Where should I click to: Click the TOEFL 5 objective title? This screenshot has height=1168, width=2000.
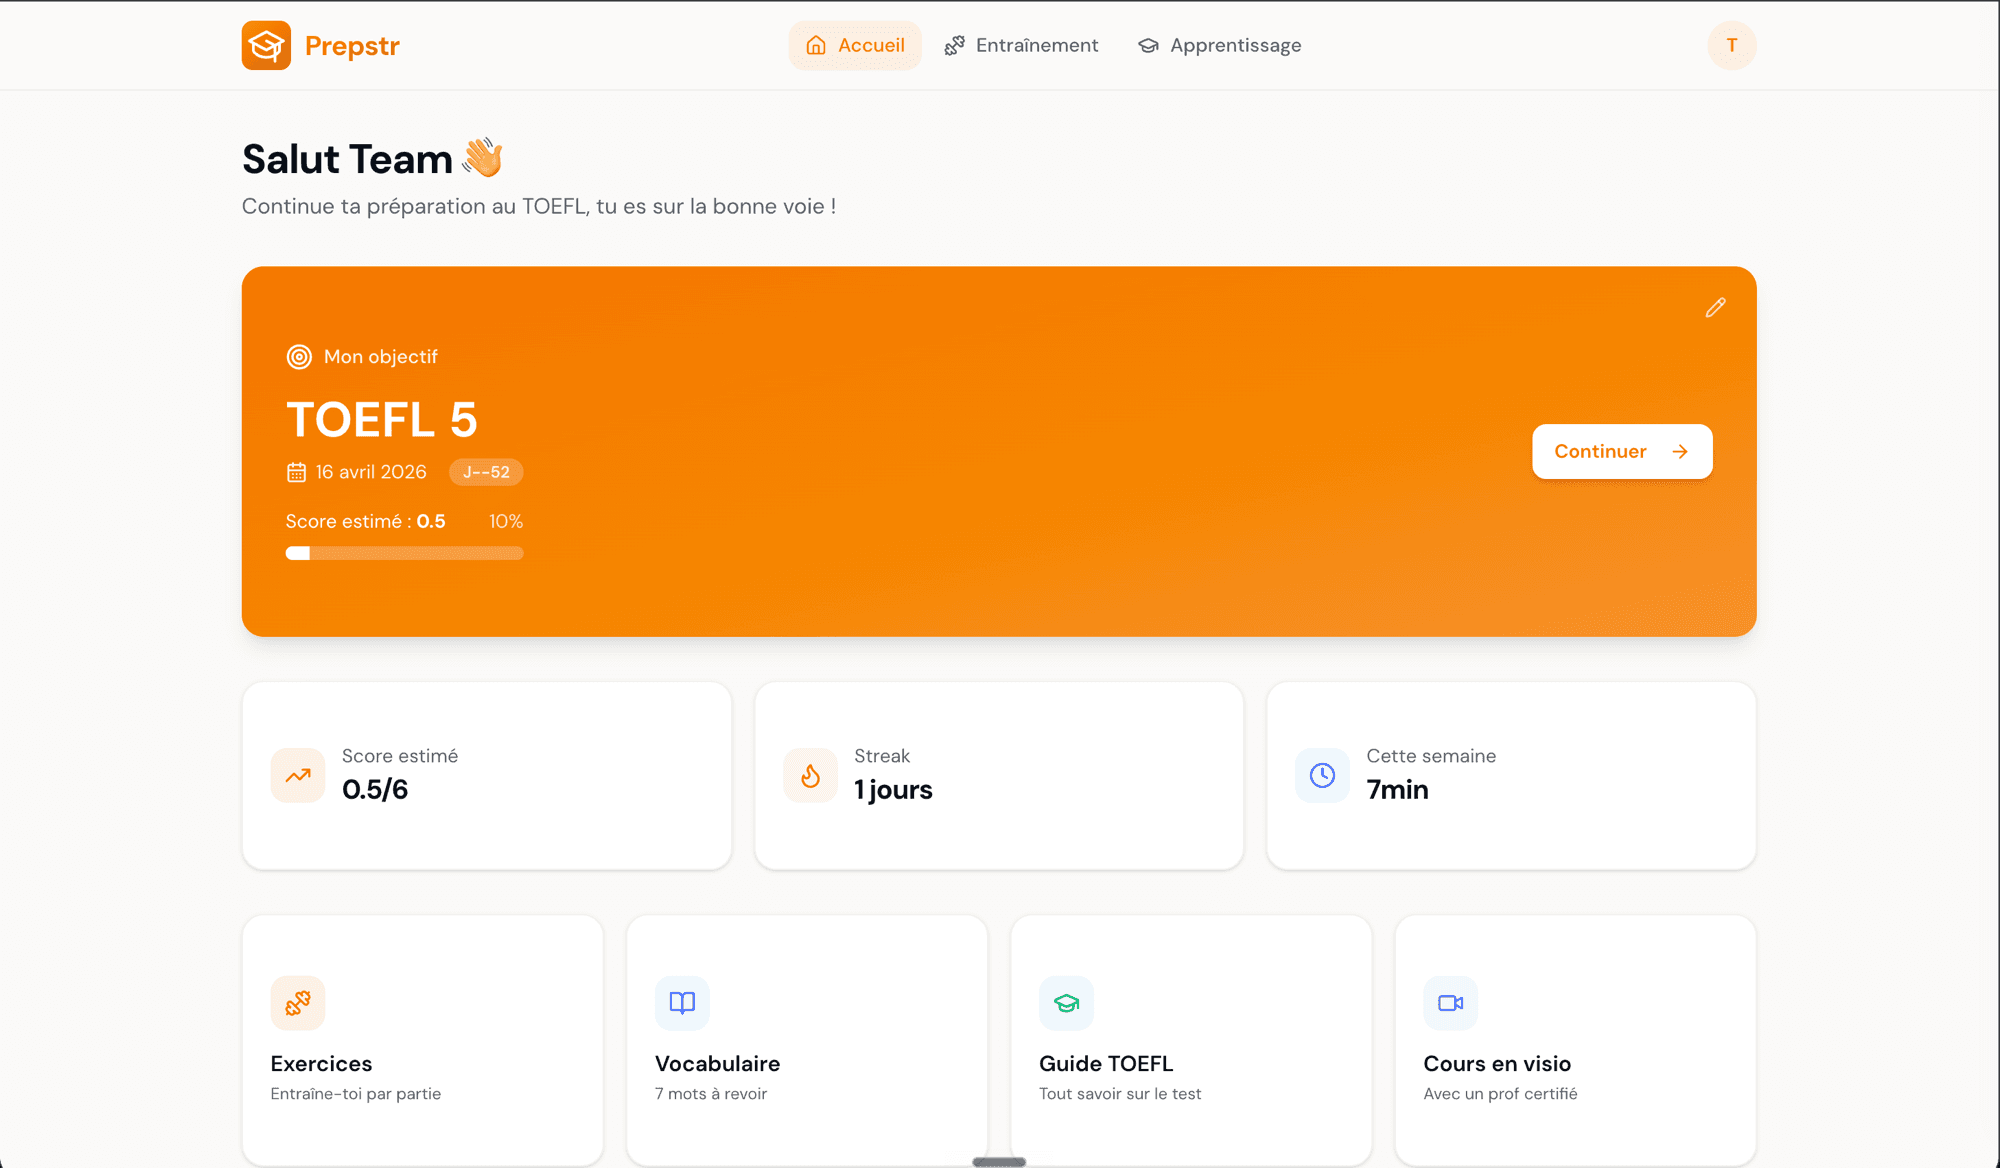point(382,420)
